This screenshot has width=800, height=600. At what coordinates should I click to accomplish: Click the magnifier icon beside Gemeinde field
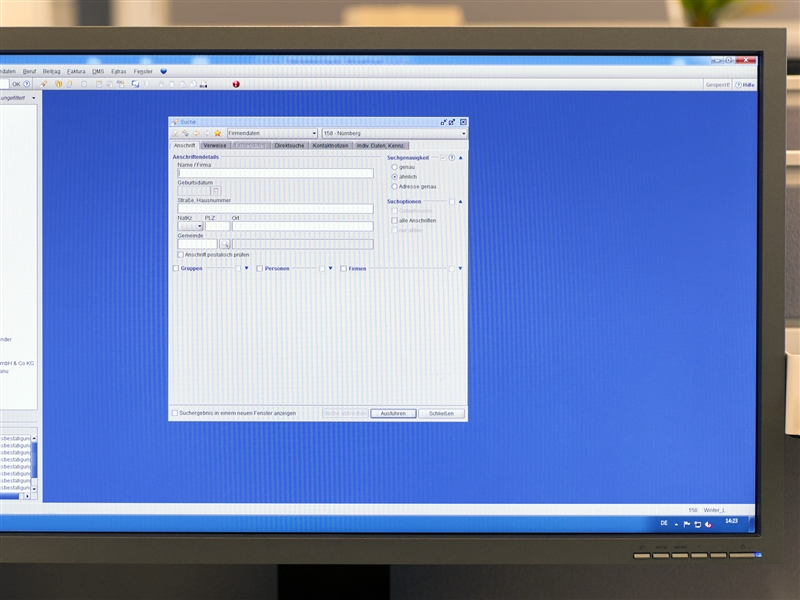tap(225, 244)
